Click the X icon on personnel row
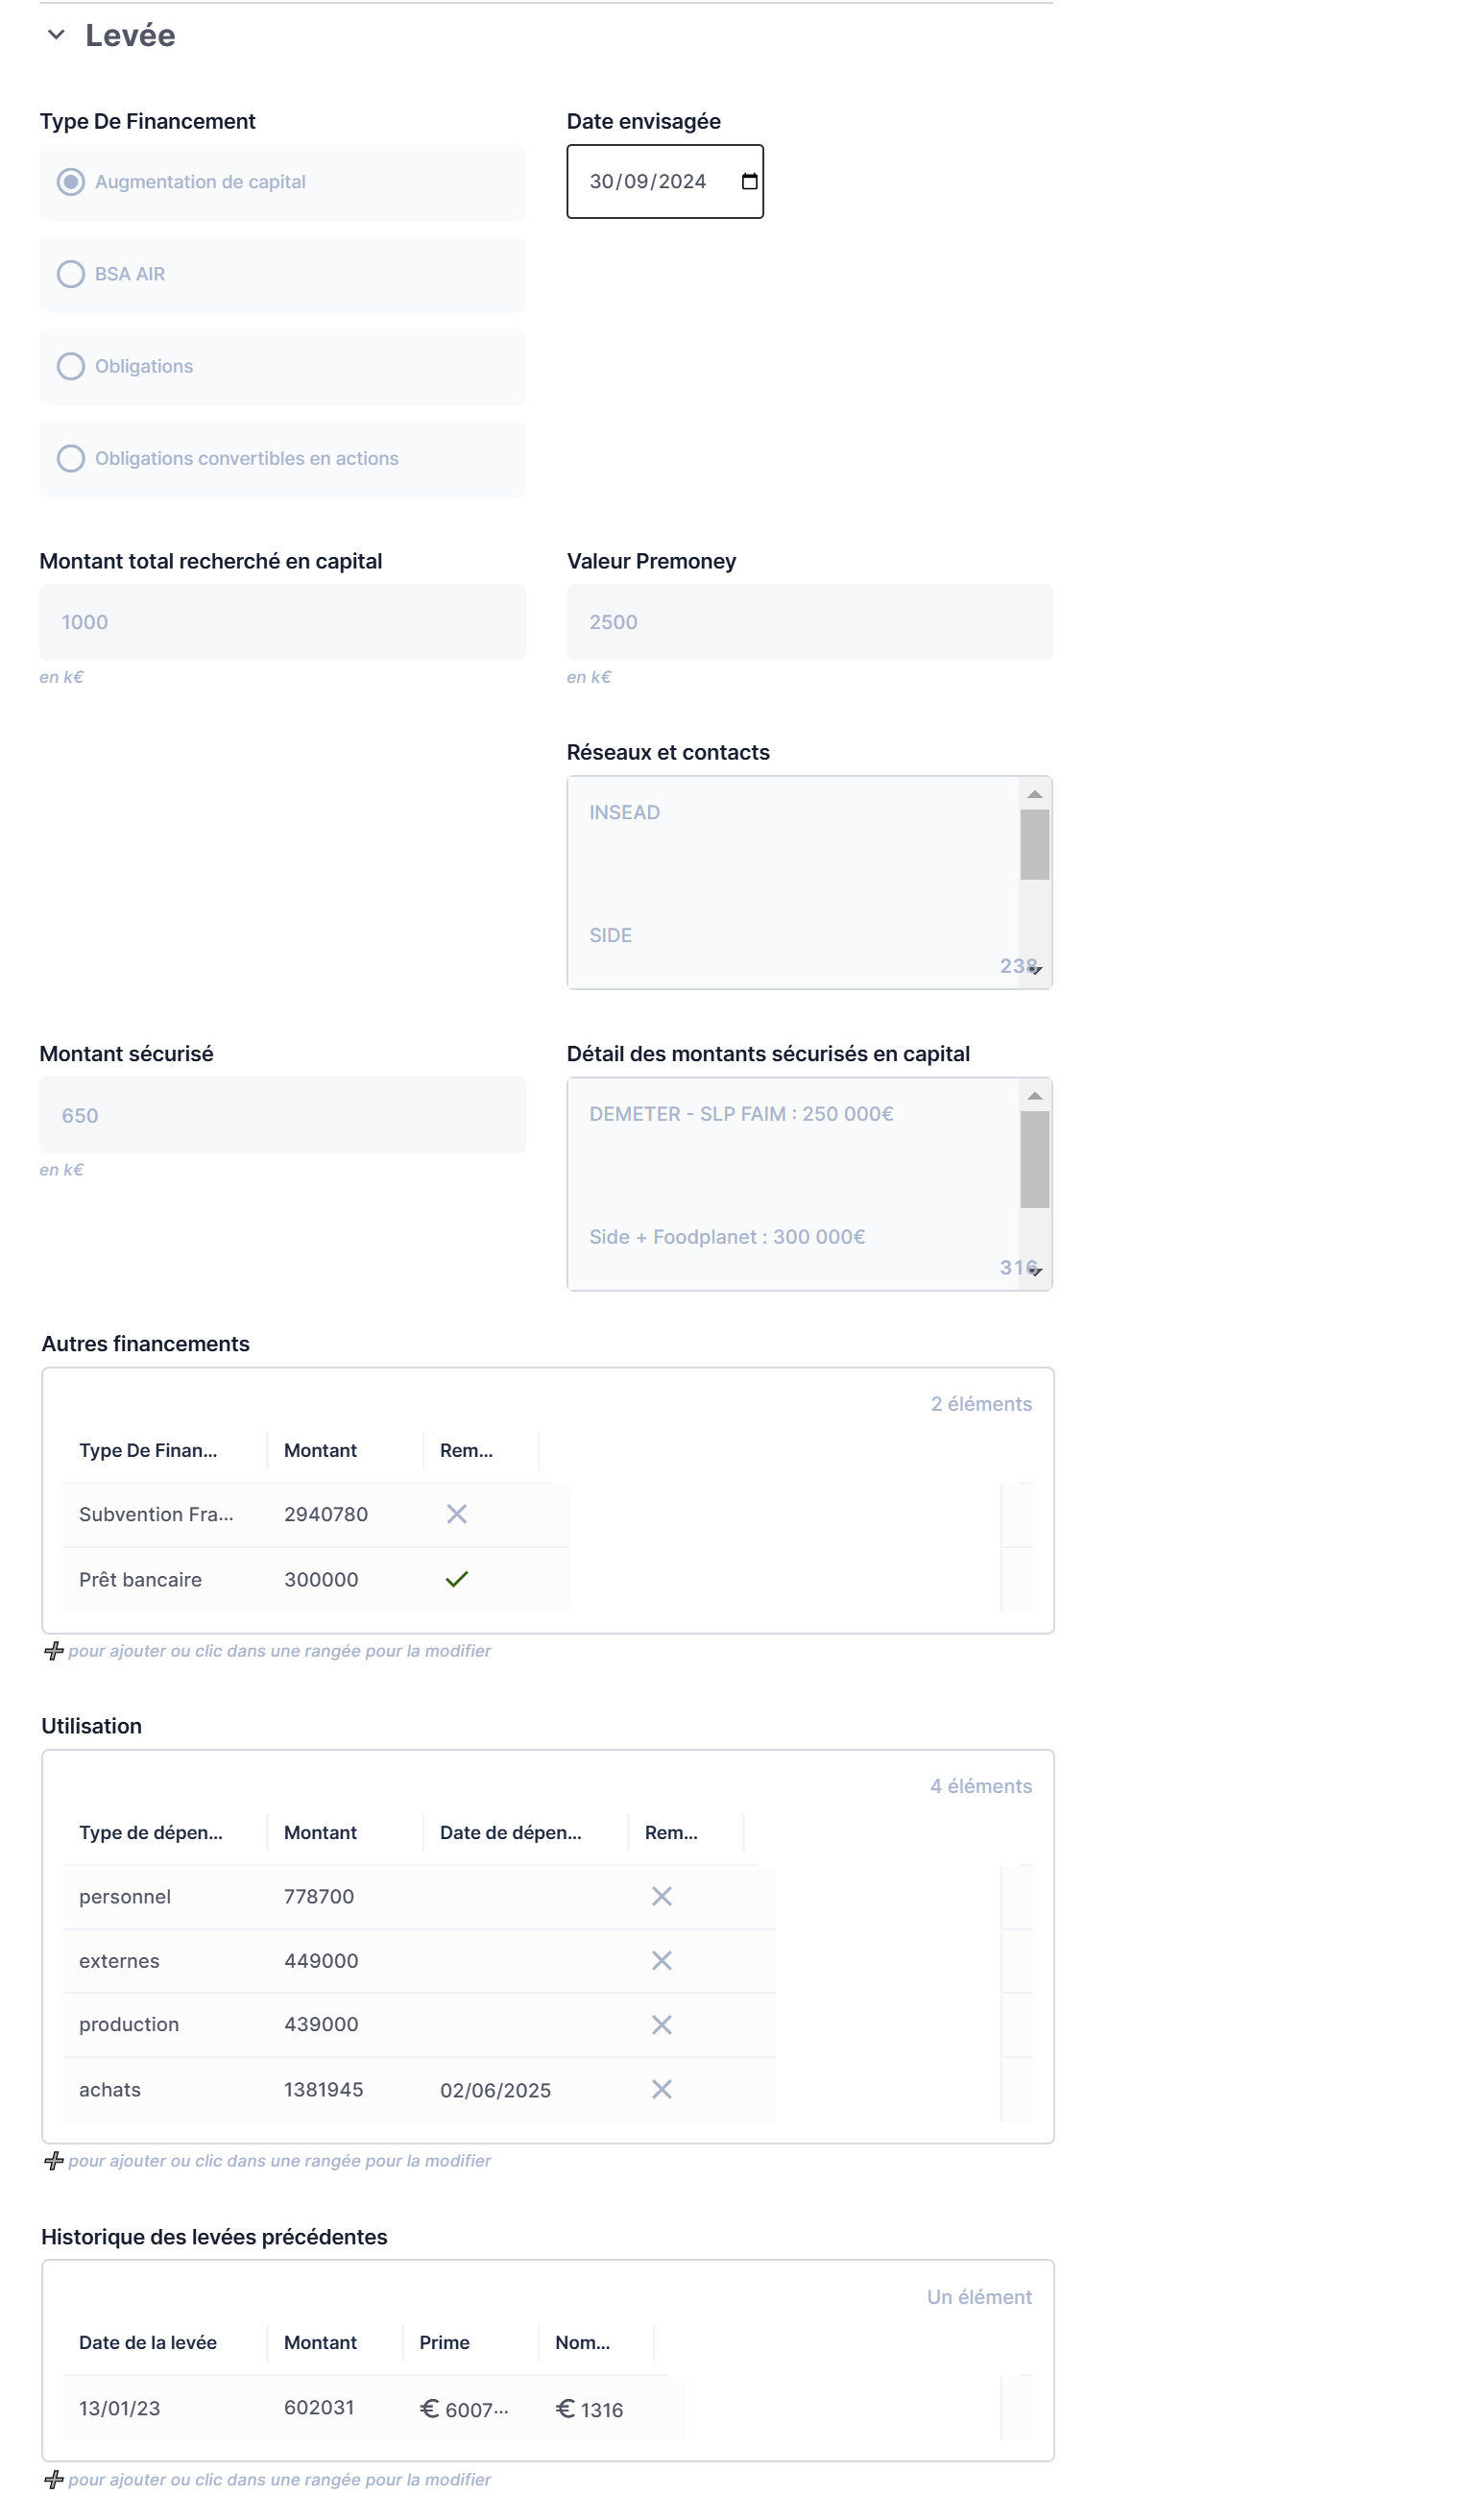This screenshot has width=1471, height=2520. click(x=661, y=1896)
